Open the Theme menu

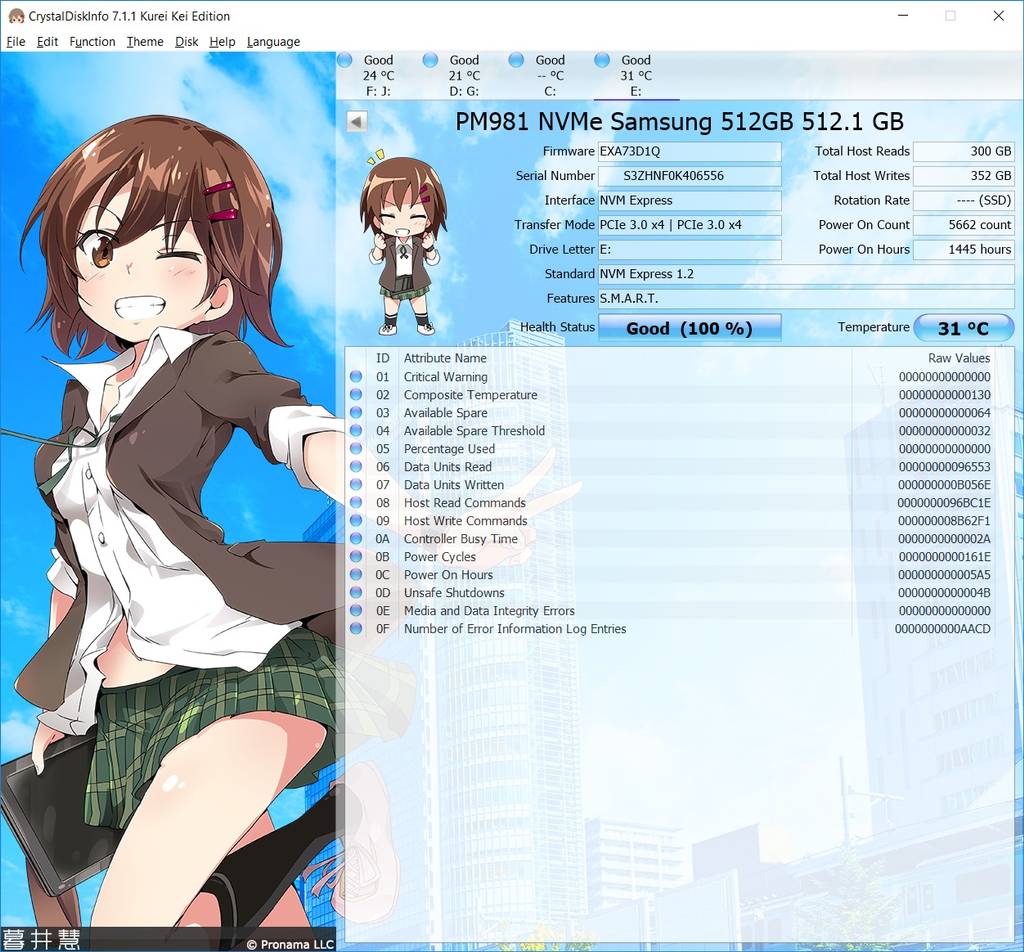click(144, 41)
